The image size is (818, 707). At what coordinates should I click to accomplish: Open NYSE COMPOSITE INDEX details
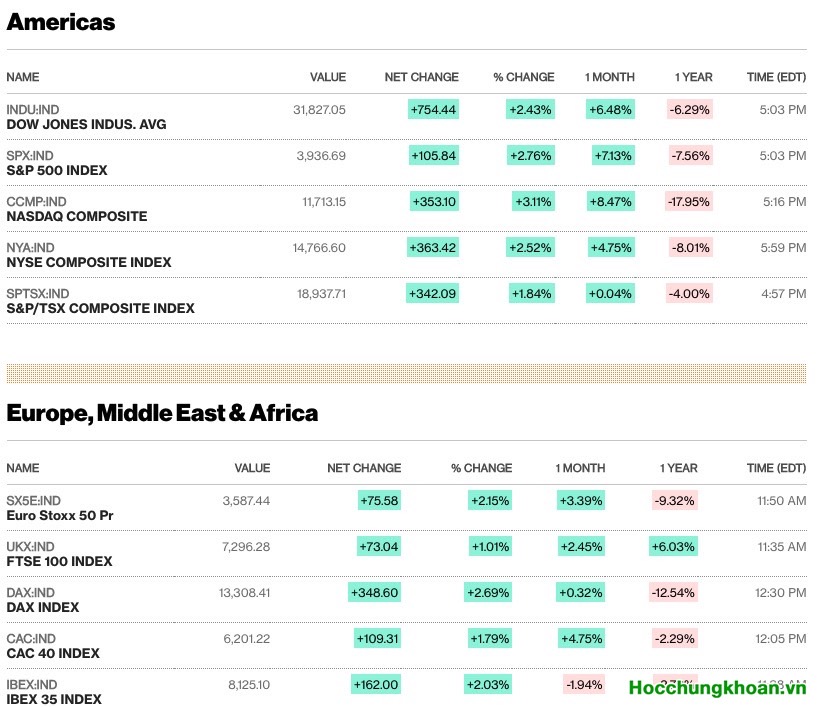[89, 263]
